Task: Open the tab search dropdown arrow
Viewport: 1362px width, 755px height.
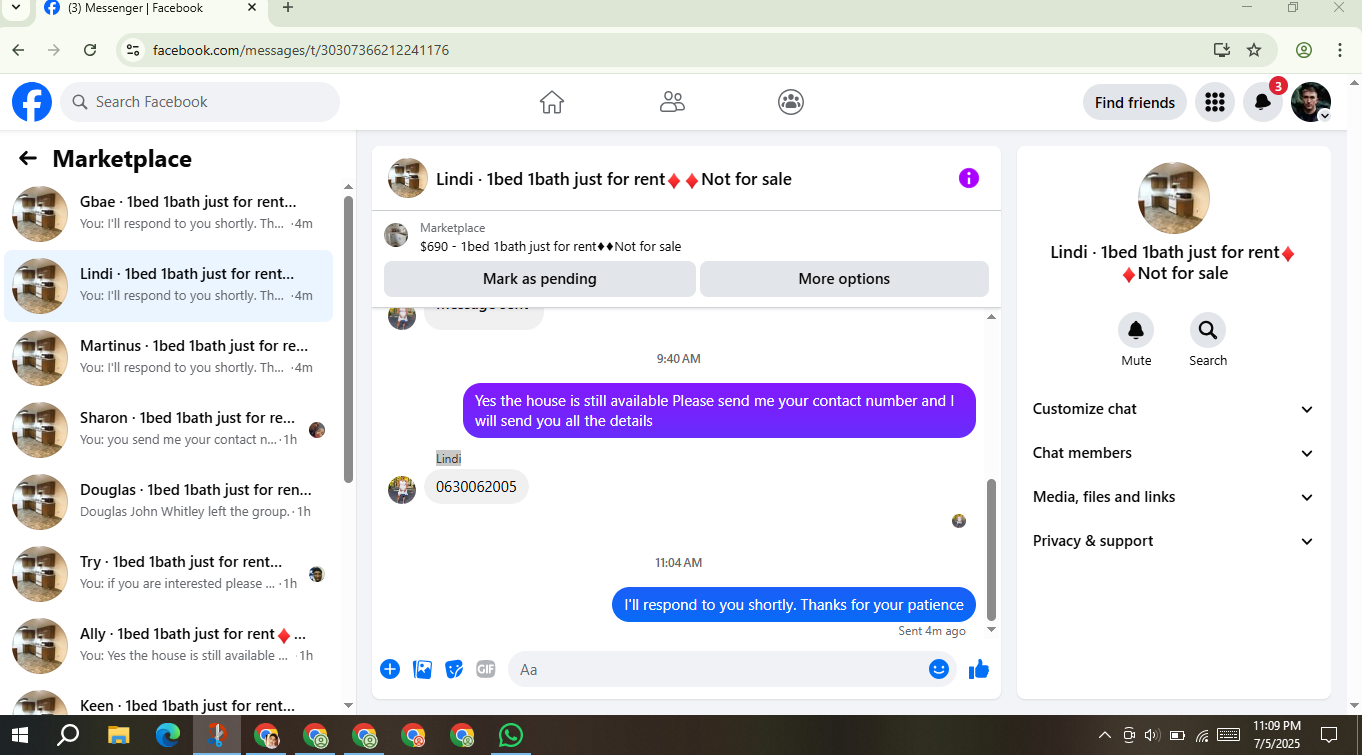Action: 15,8
